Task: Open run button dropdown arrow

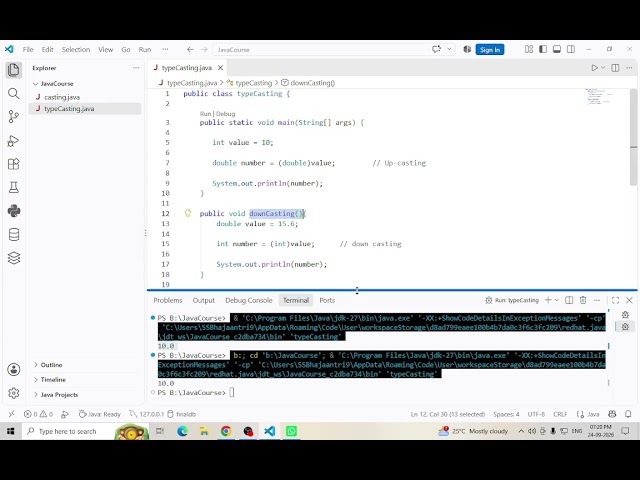Action: 603,68
